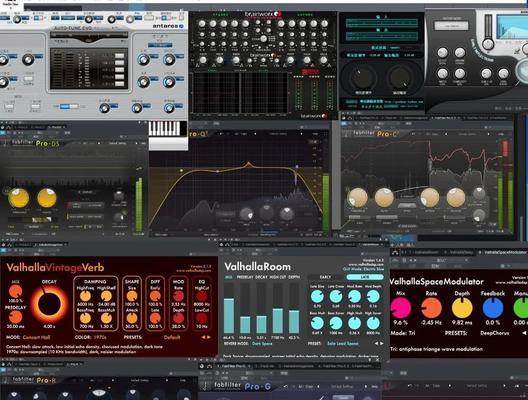Screen dimensions: 528x400
Task: Click the orange Rate knob in ValhallaSpaceModulator
Action: coord(431,308)
